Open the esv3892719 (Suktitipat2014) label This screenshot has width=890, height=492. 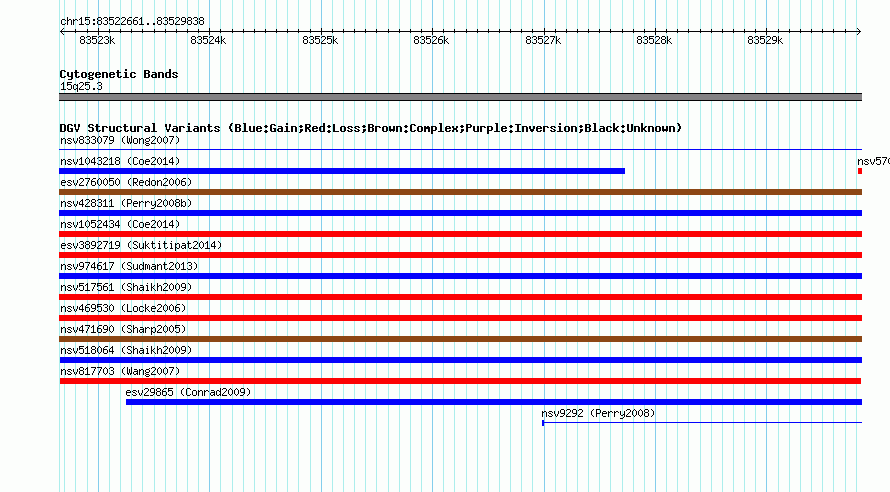coord(141,245)
